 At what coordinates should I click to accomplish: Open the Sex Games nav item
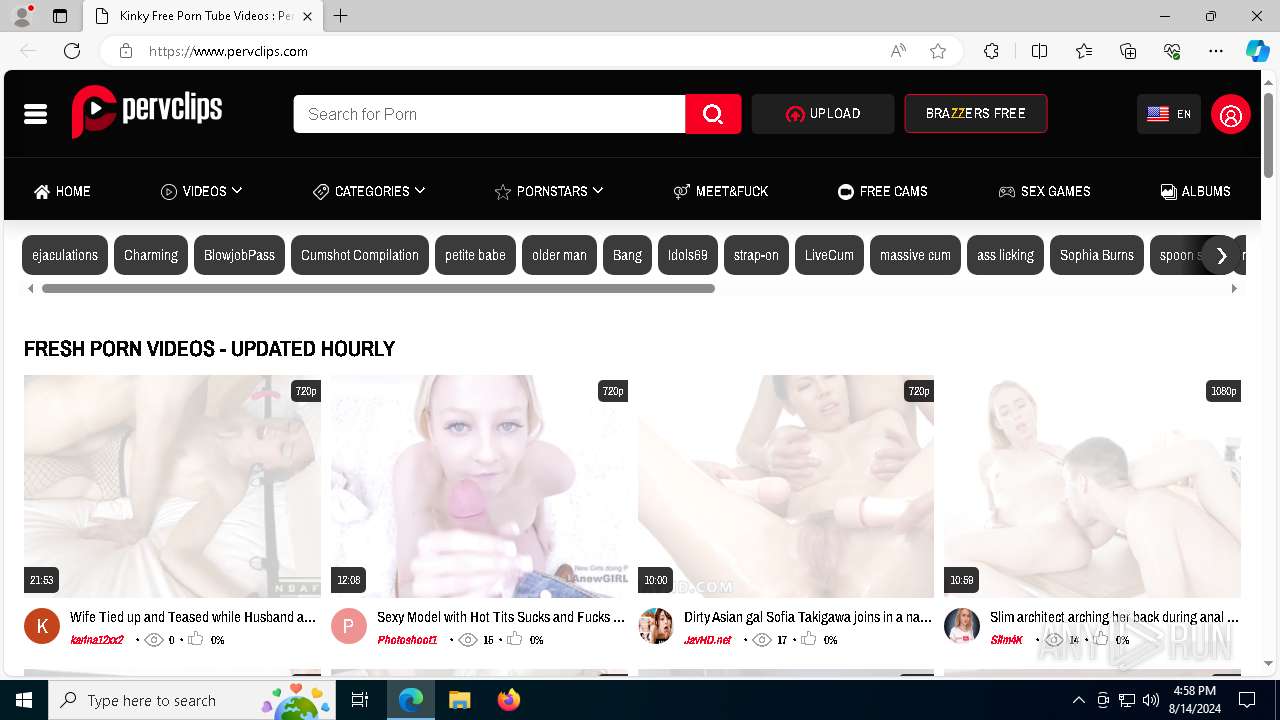coord(1044,191)
